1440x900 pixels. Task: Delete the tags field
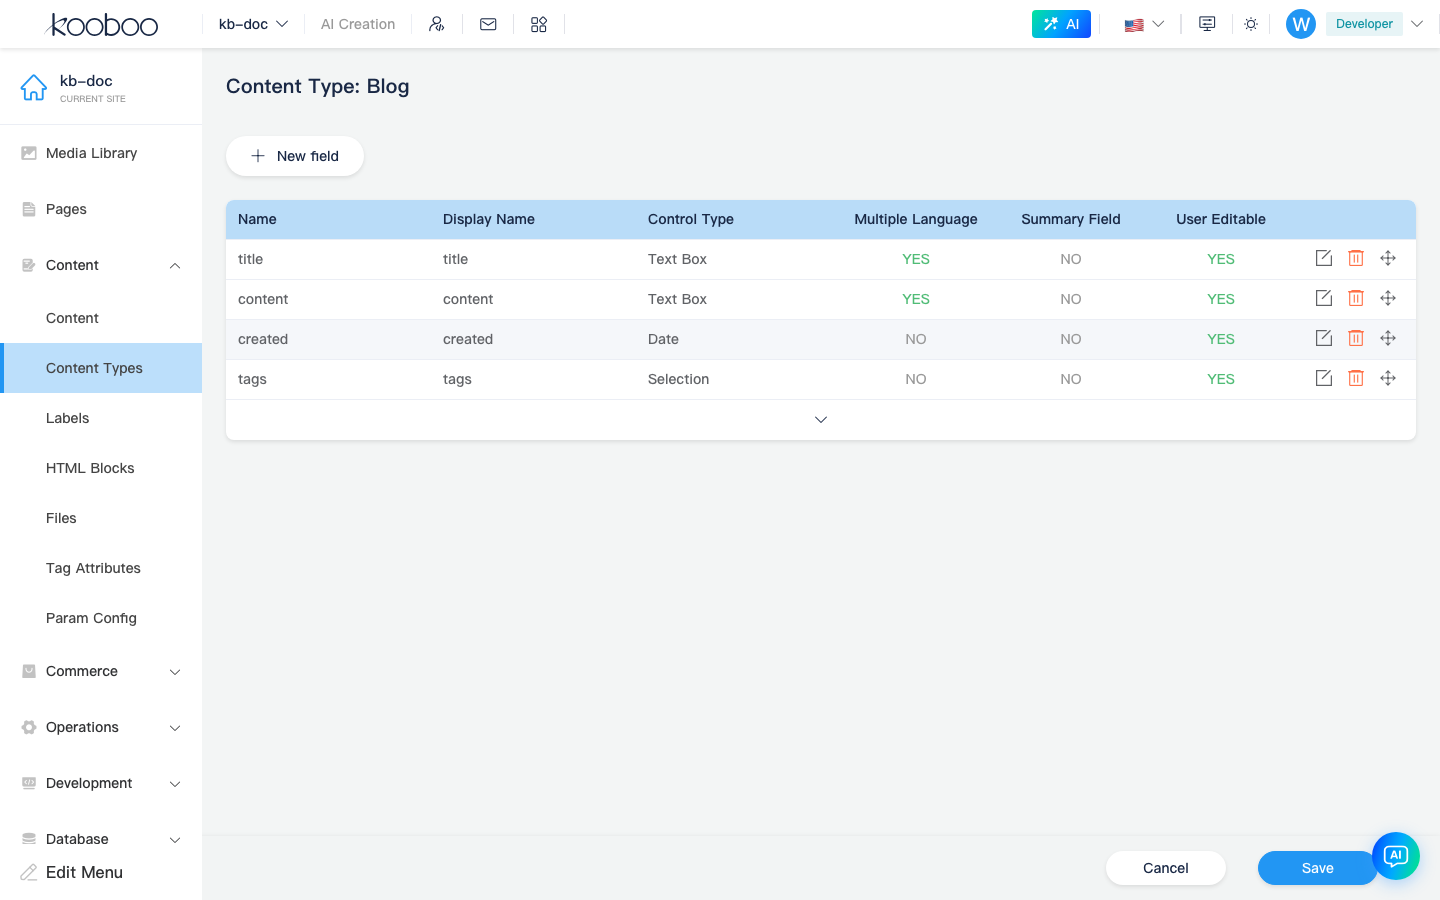[1356, 378]
